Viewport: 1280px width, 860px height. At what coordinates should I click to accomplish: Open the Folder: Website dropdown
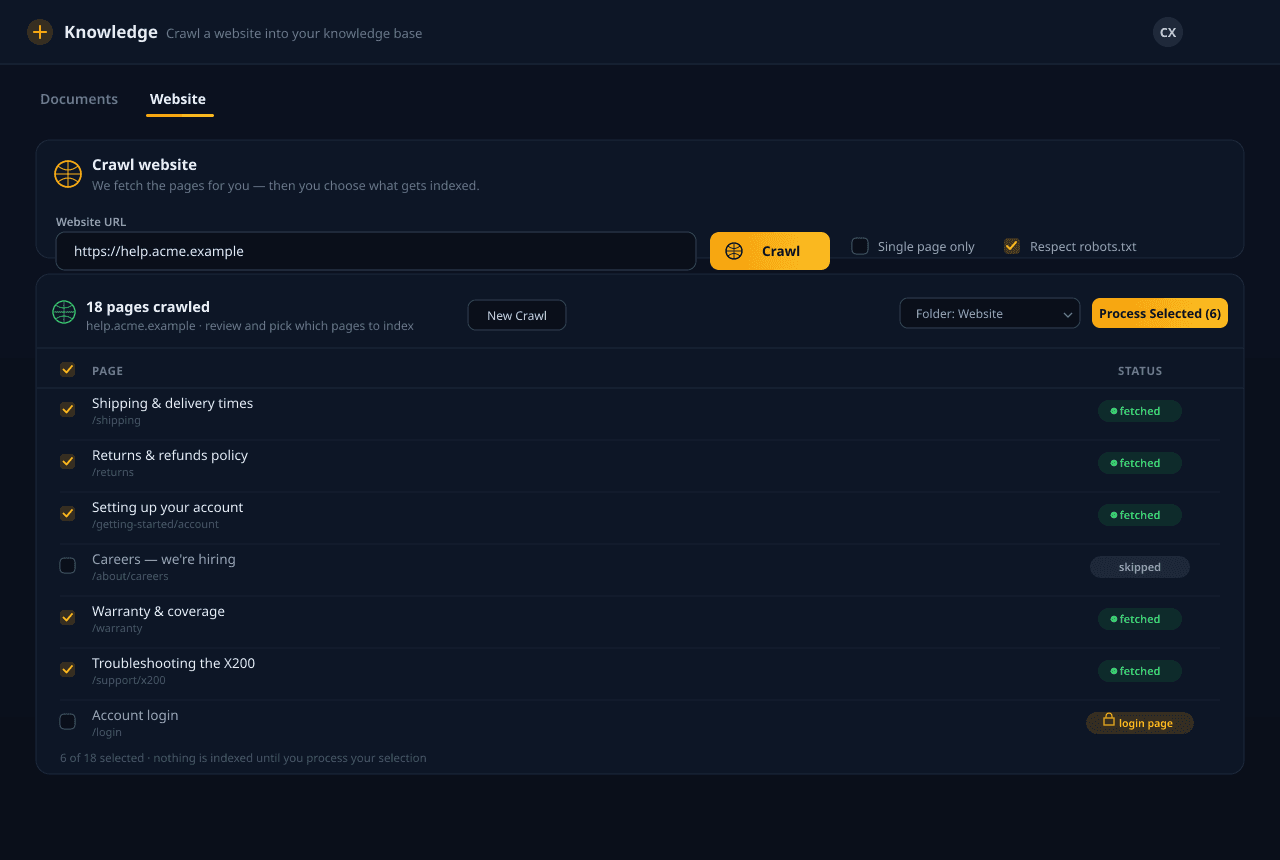[x=990, y=313]
